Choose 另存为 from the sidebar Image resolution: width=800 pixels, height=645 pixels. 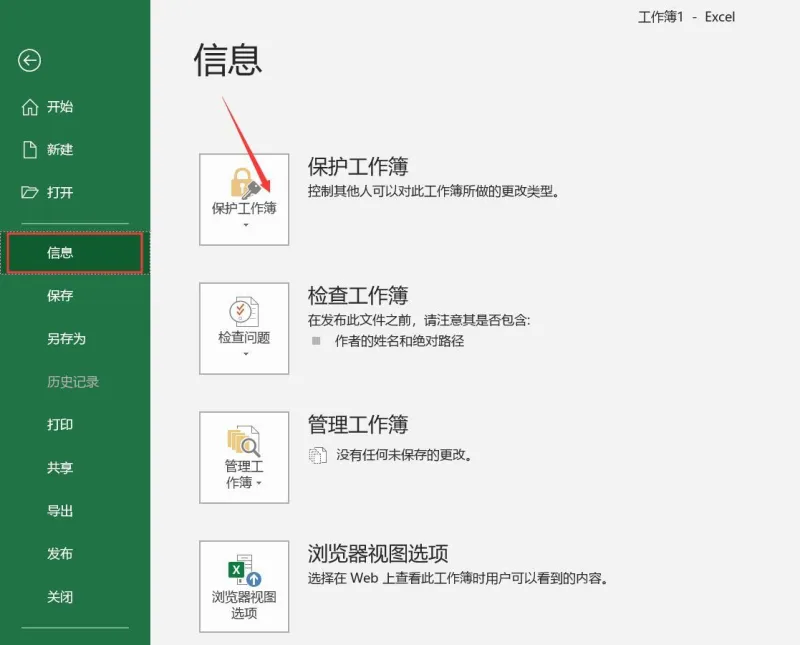coord(66,339)
